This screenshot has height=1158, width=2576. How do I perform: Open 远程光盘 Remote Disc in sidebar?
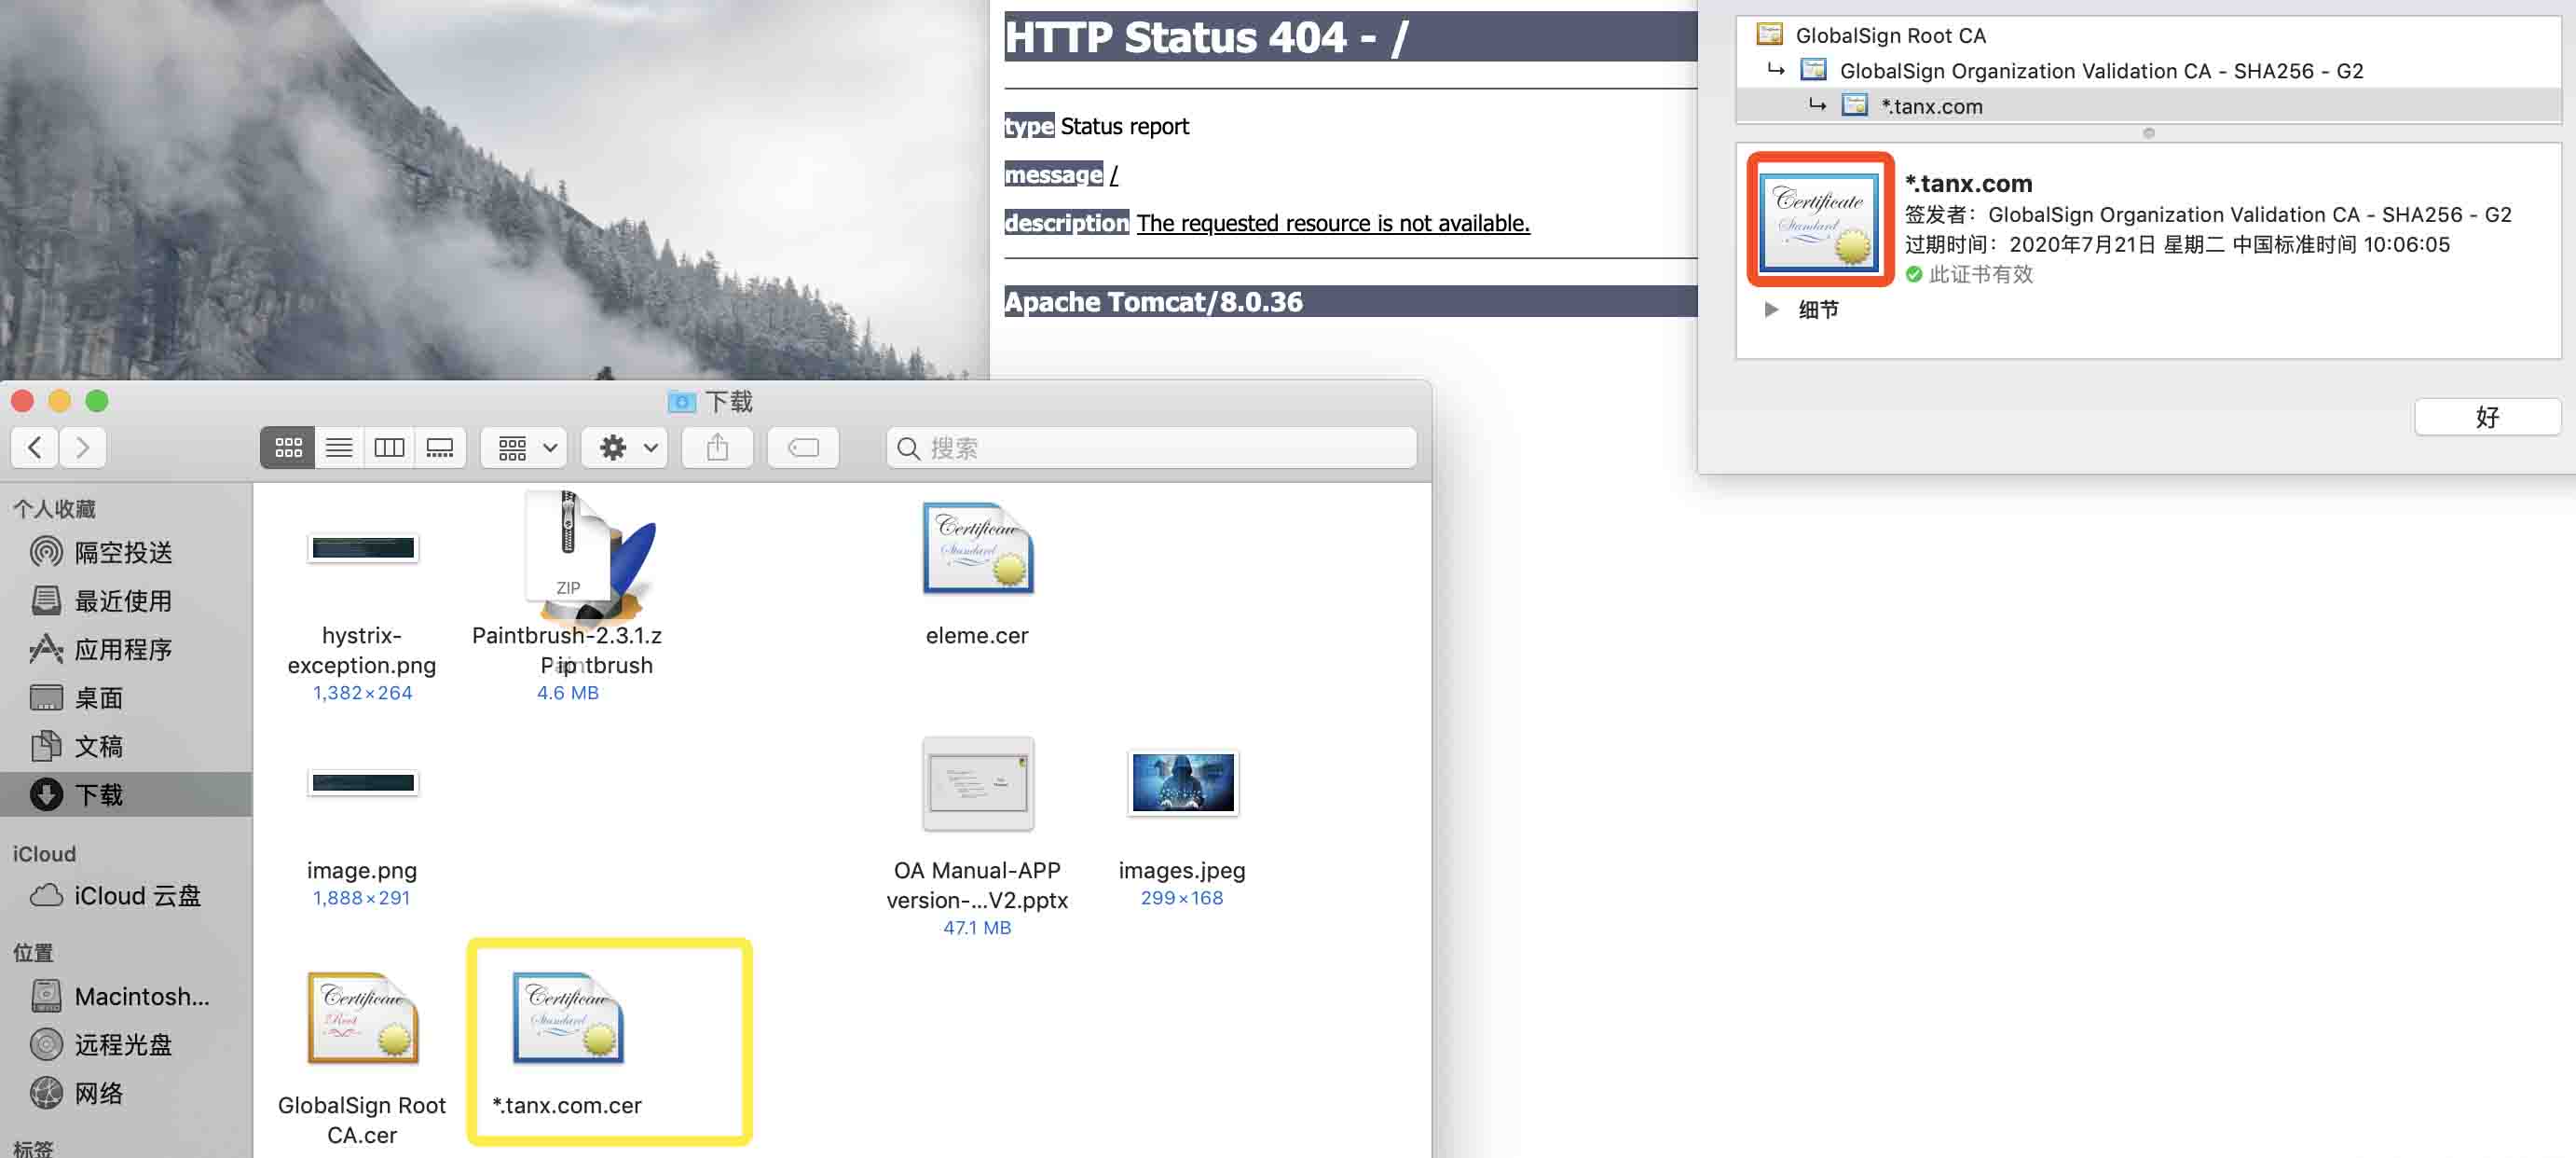(126, 1045)
